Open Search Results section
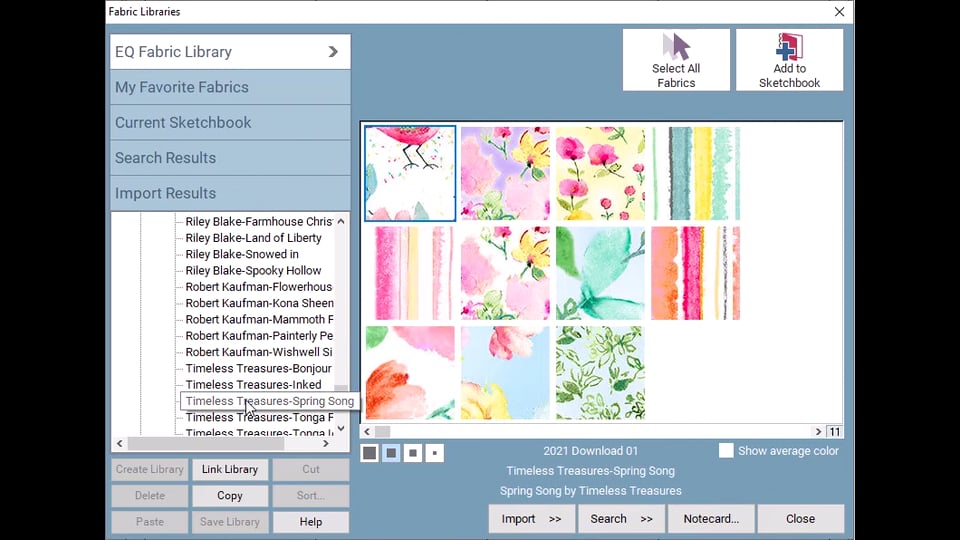Screen dimensions: 960x540 pos(230,158)
